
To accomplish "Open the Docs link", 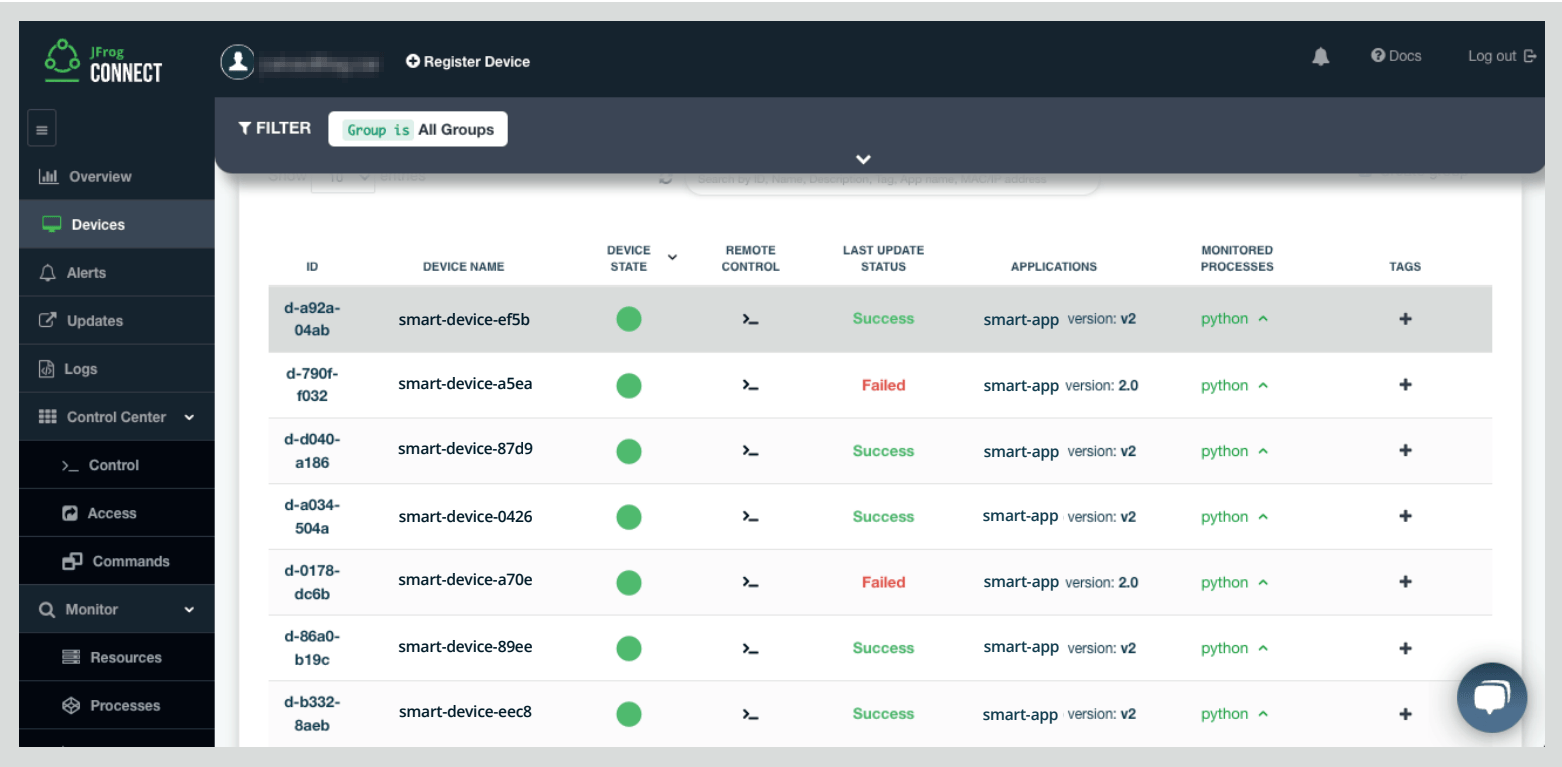I will [x=1396, y=56].
